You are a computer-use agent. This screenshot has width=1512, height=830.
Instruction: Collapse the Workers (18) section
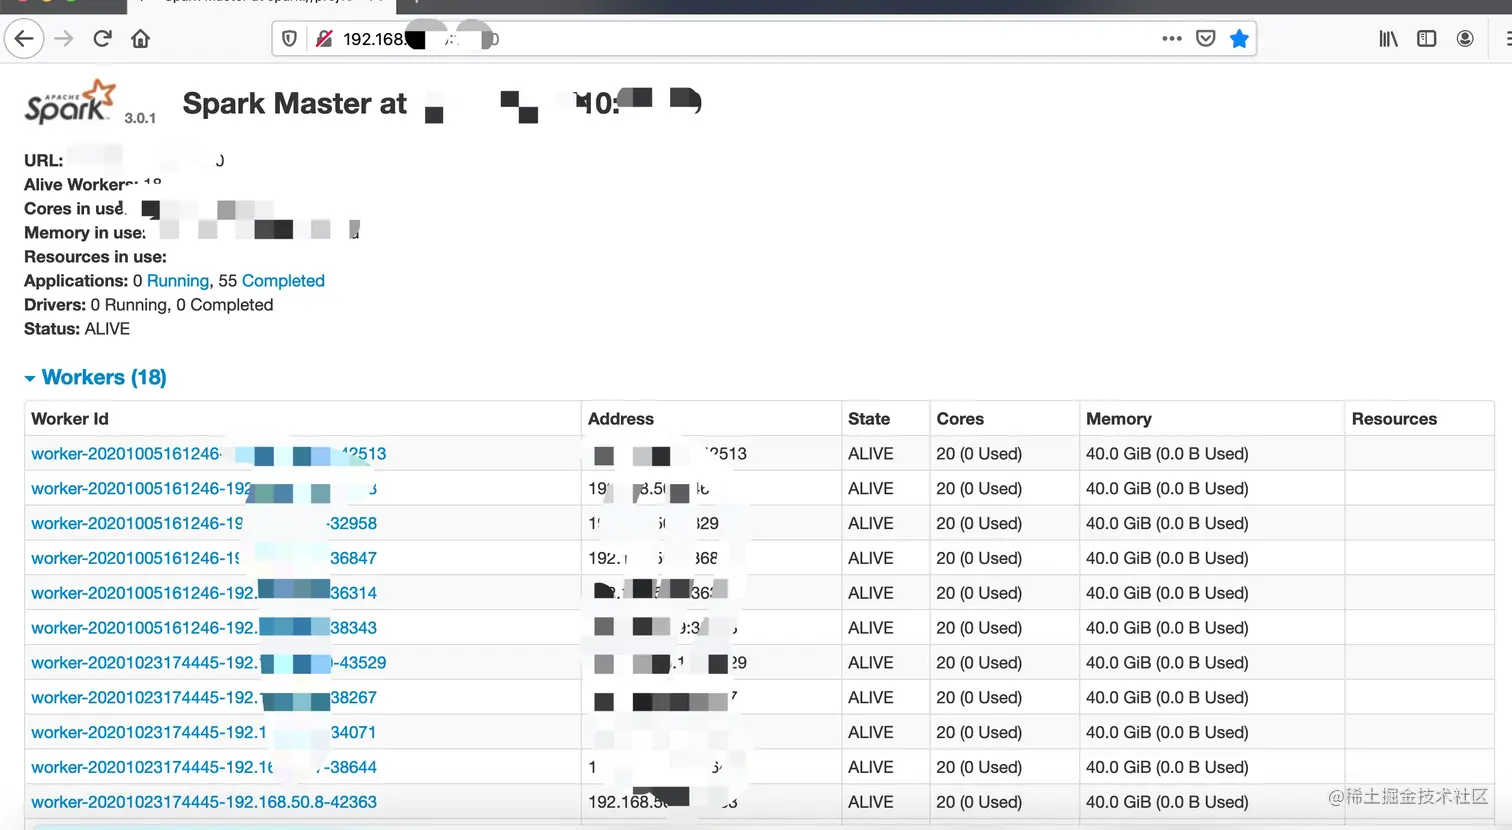(x=95, y=377)
